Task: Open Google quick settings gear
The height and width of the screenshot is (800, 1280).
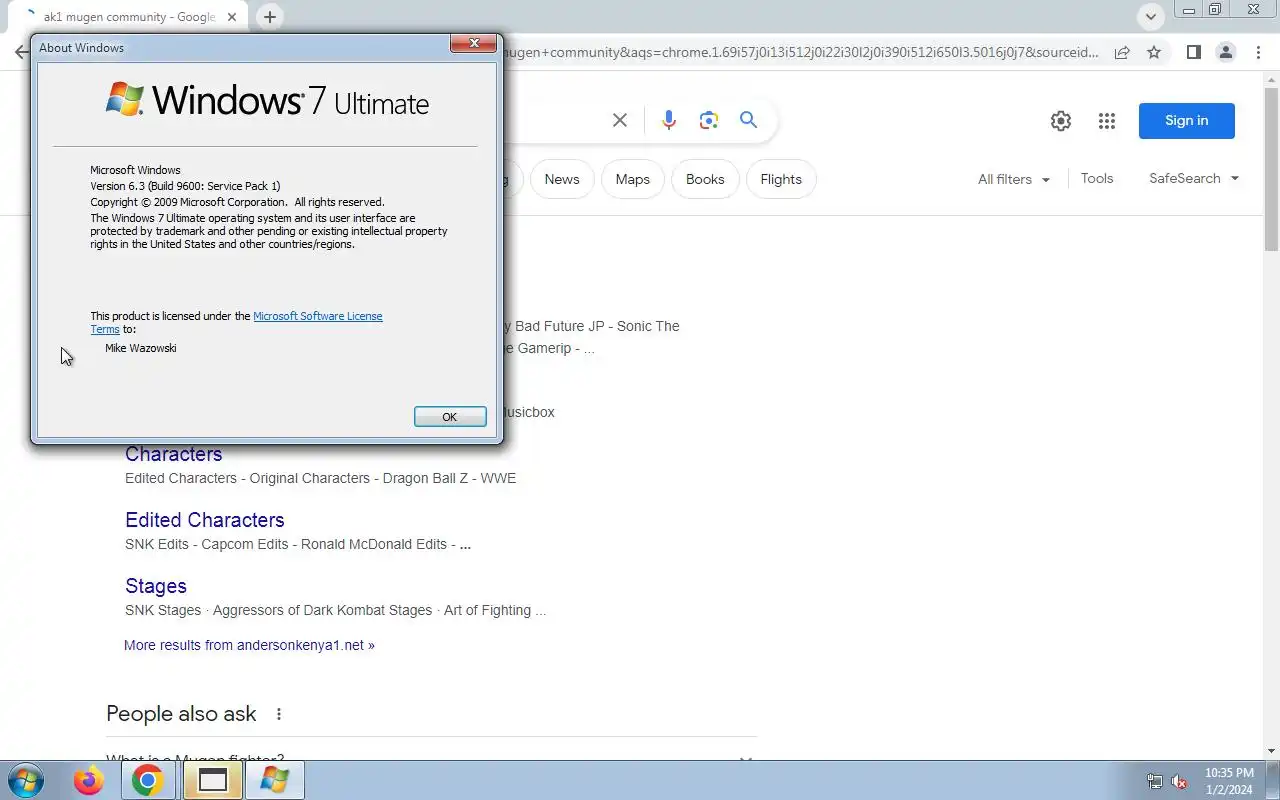Action: (1061, 121)
